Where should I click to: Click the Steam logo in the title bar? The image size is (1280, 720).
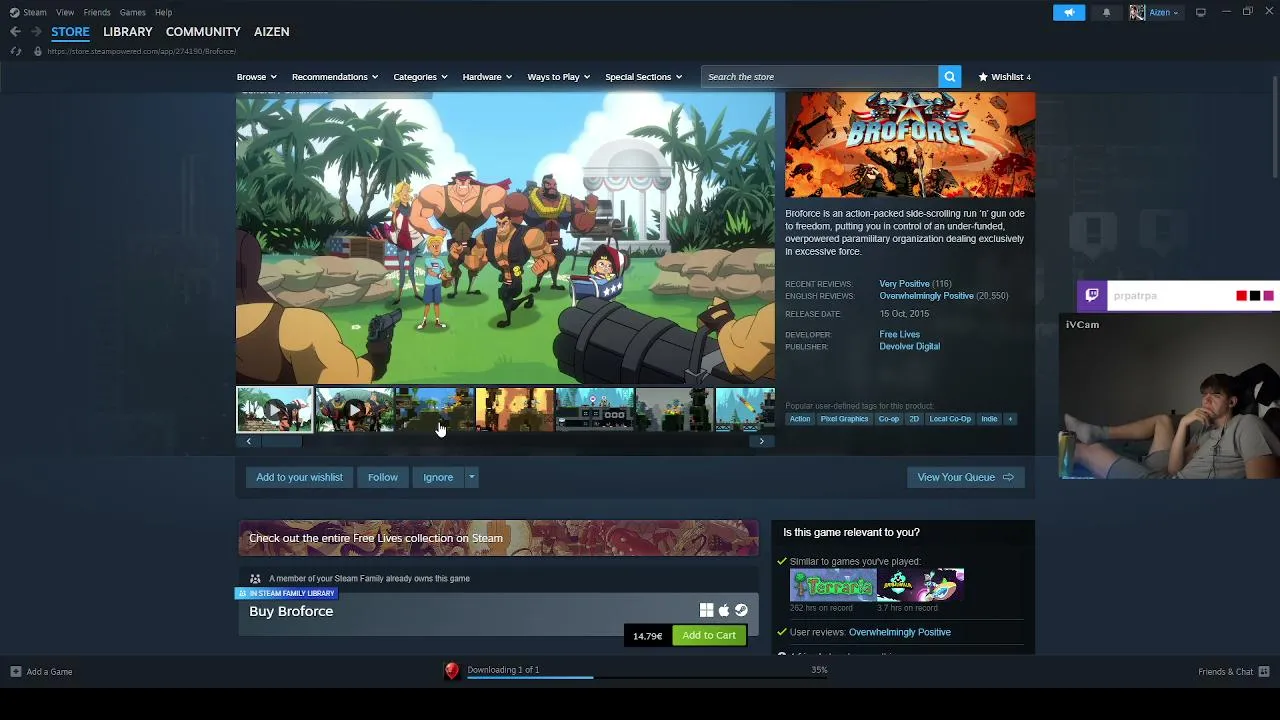click(x=14, y=12)
